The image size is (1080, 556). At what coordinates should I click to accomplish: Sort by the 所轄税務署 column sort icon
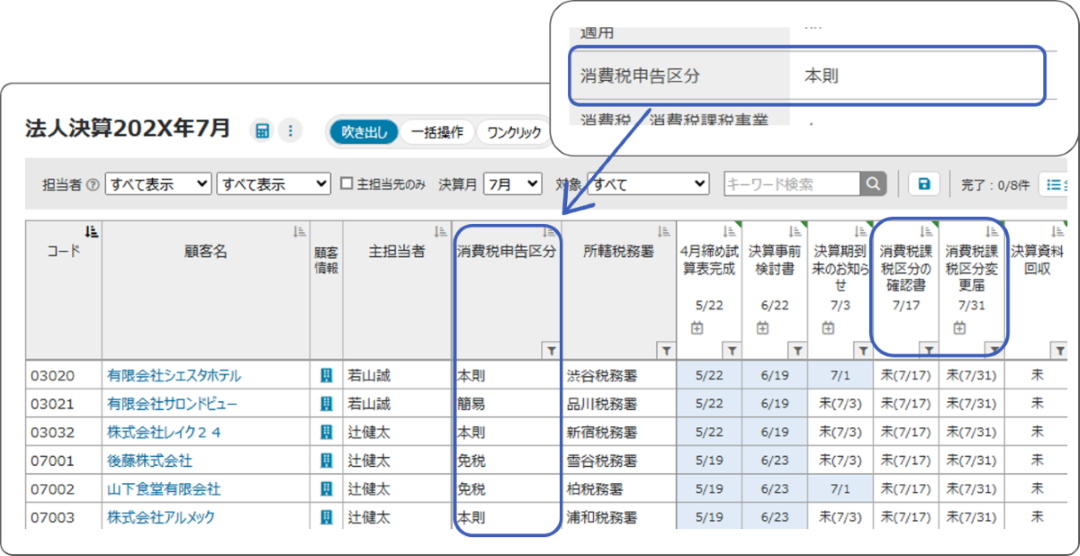click(665, 231)
